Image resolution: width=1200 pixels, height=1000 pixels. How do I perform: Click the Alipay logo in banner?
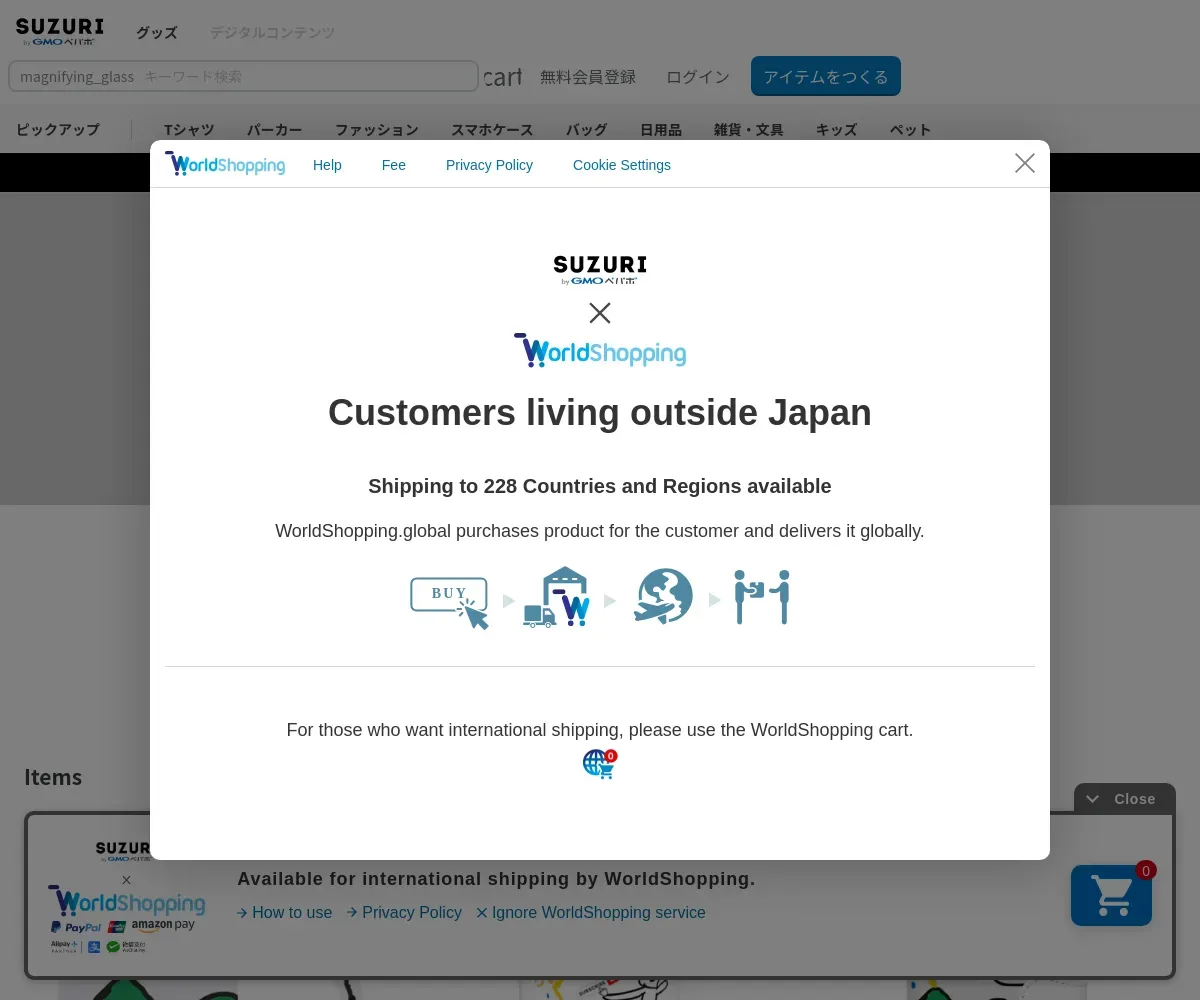tap(65, 945)
